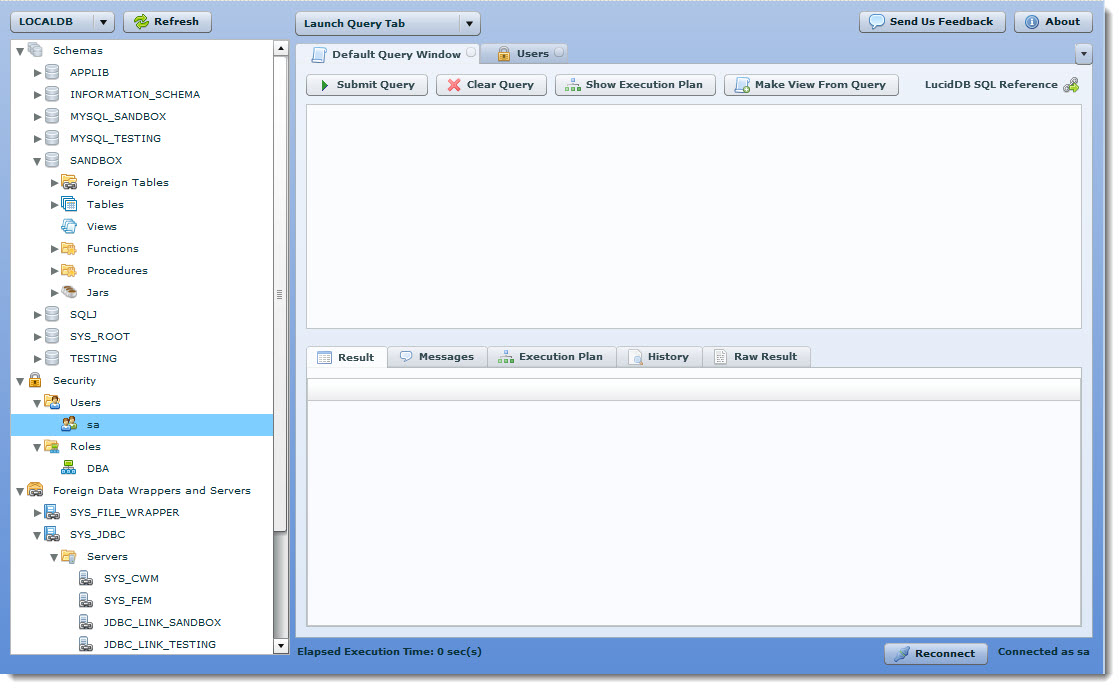1120x689 pixels.
Task: Click the Reconnect button
Action: pyautogui.click(x=935, y=653)
